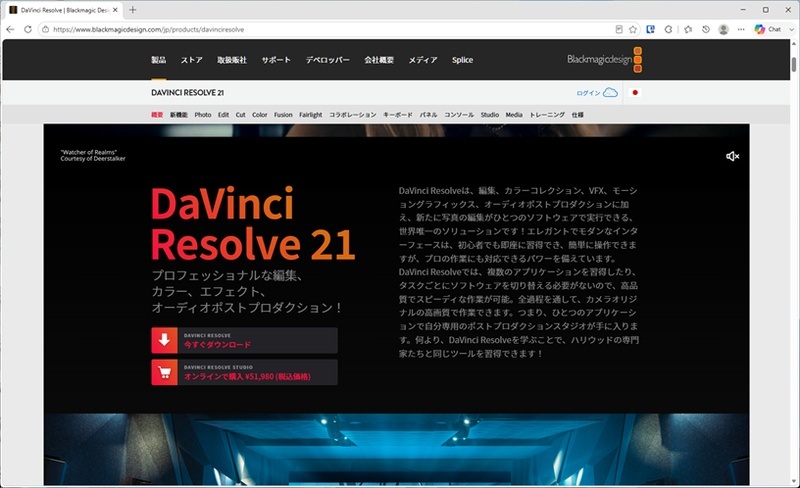
Task: Click "Watcher of Realms" courtesy credit text
Action: coord(93,155)
